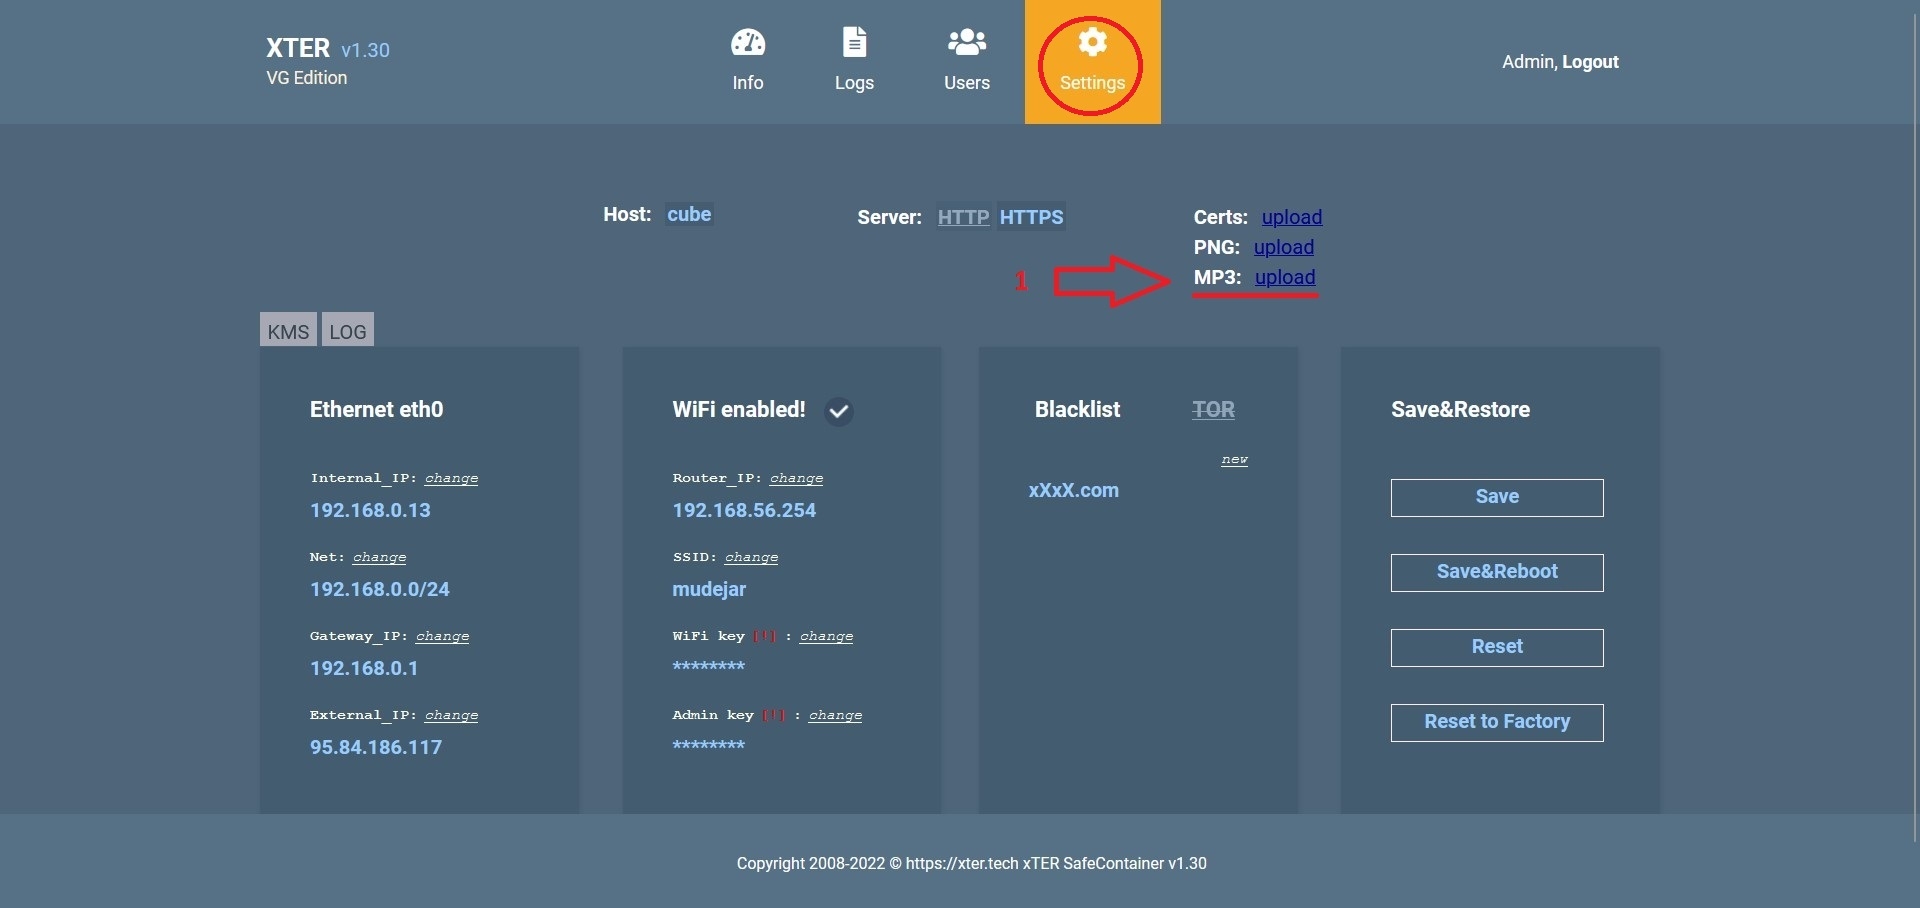Click the cube host name field

coord(689,215)
